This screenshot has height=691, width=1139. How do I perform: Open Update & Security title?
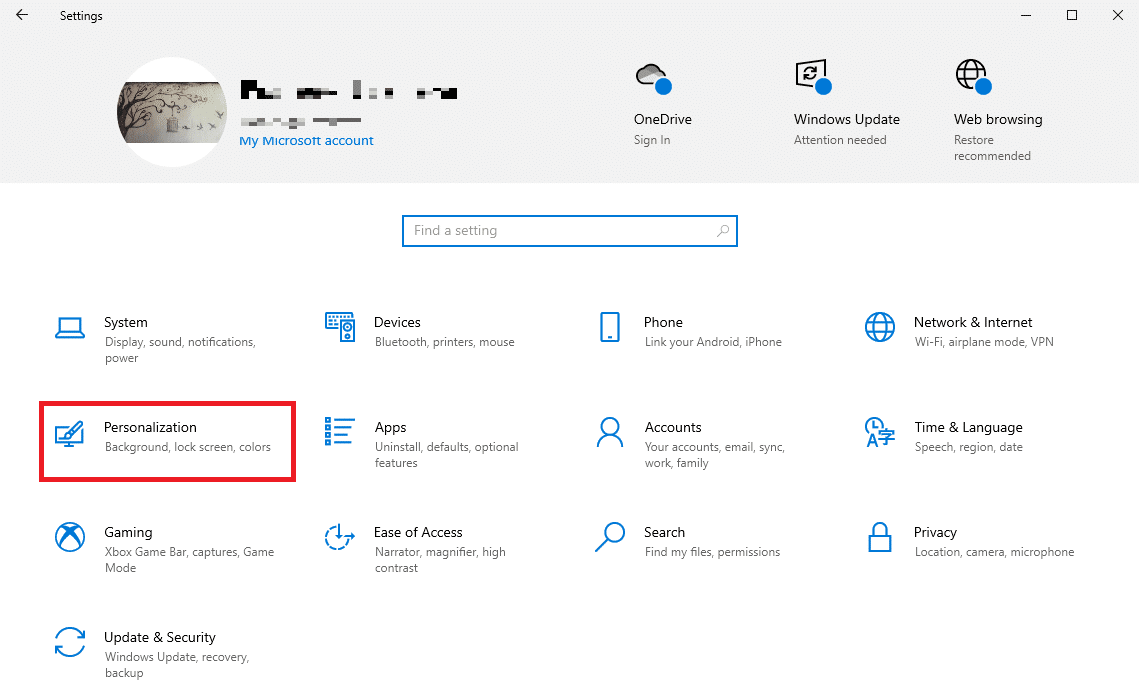point(160,637)
